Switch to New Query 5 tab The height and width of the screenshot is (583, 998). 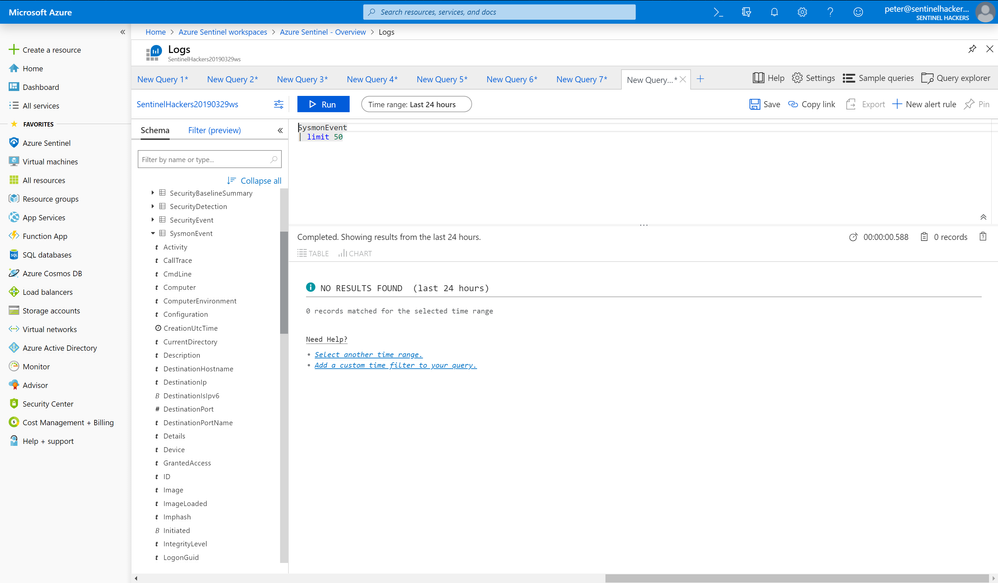(442, 80)
